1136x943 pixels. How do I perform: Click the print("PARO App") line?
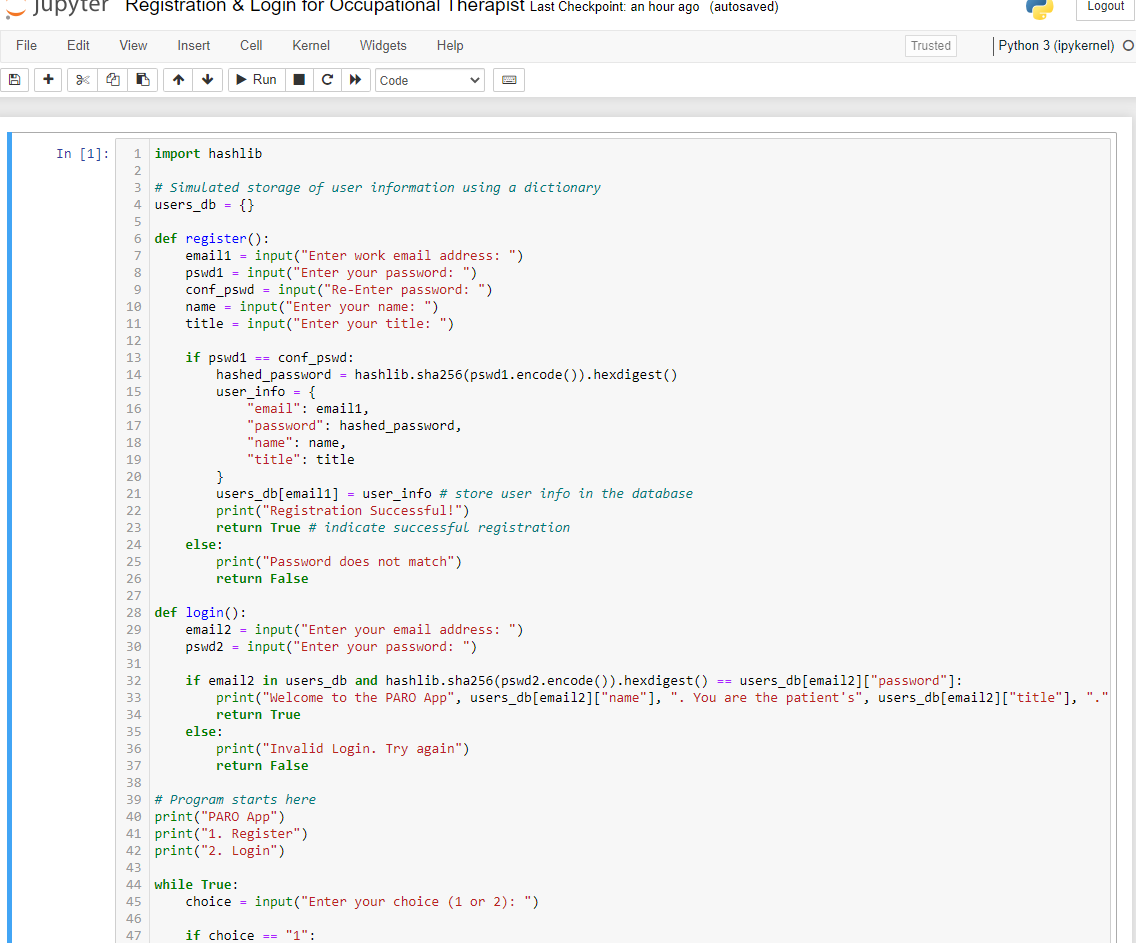pos(220,816)
